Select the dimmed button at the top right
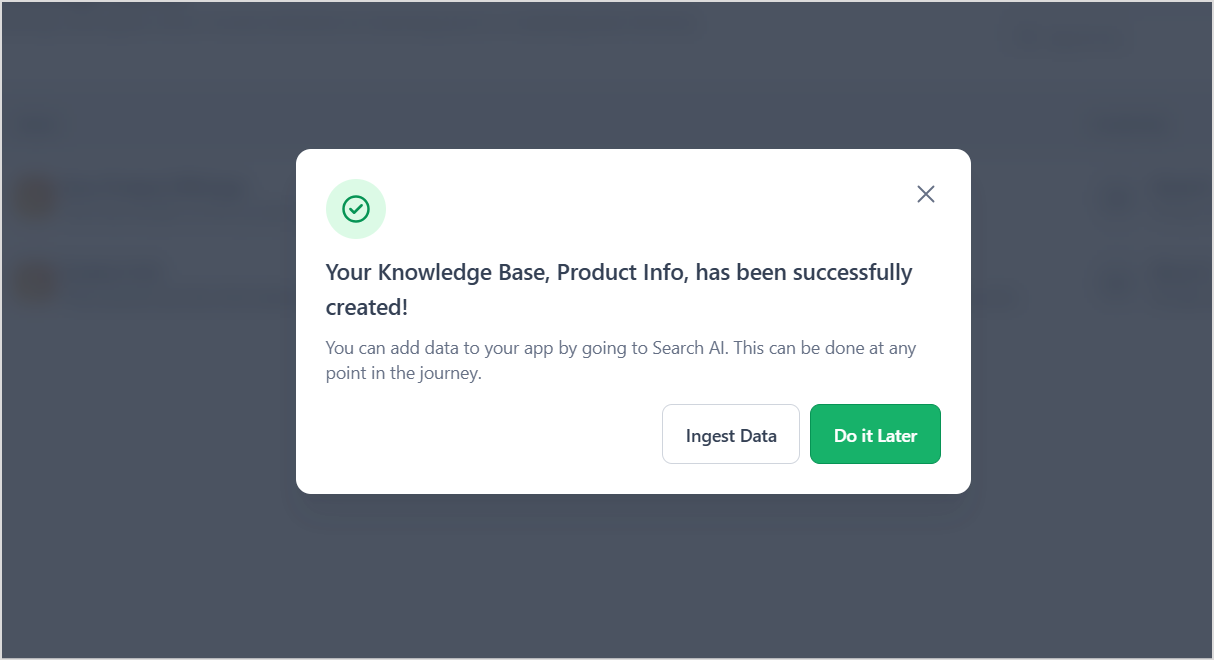This screenshot has height=660, width=1214. tap(1063, 38)
